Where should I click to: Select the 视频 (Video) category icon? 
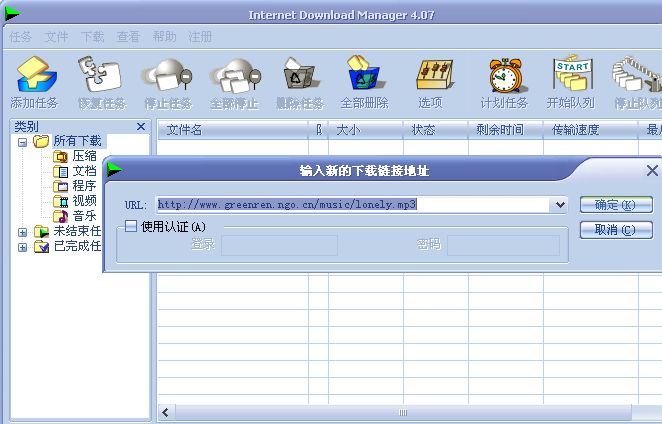60,201
